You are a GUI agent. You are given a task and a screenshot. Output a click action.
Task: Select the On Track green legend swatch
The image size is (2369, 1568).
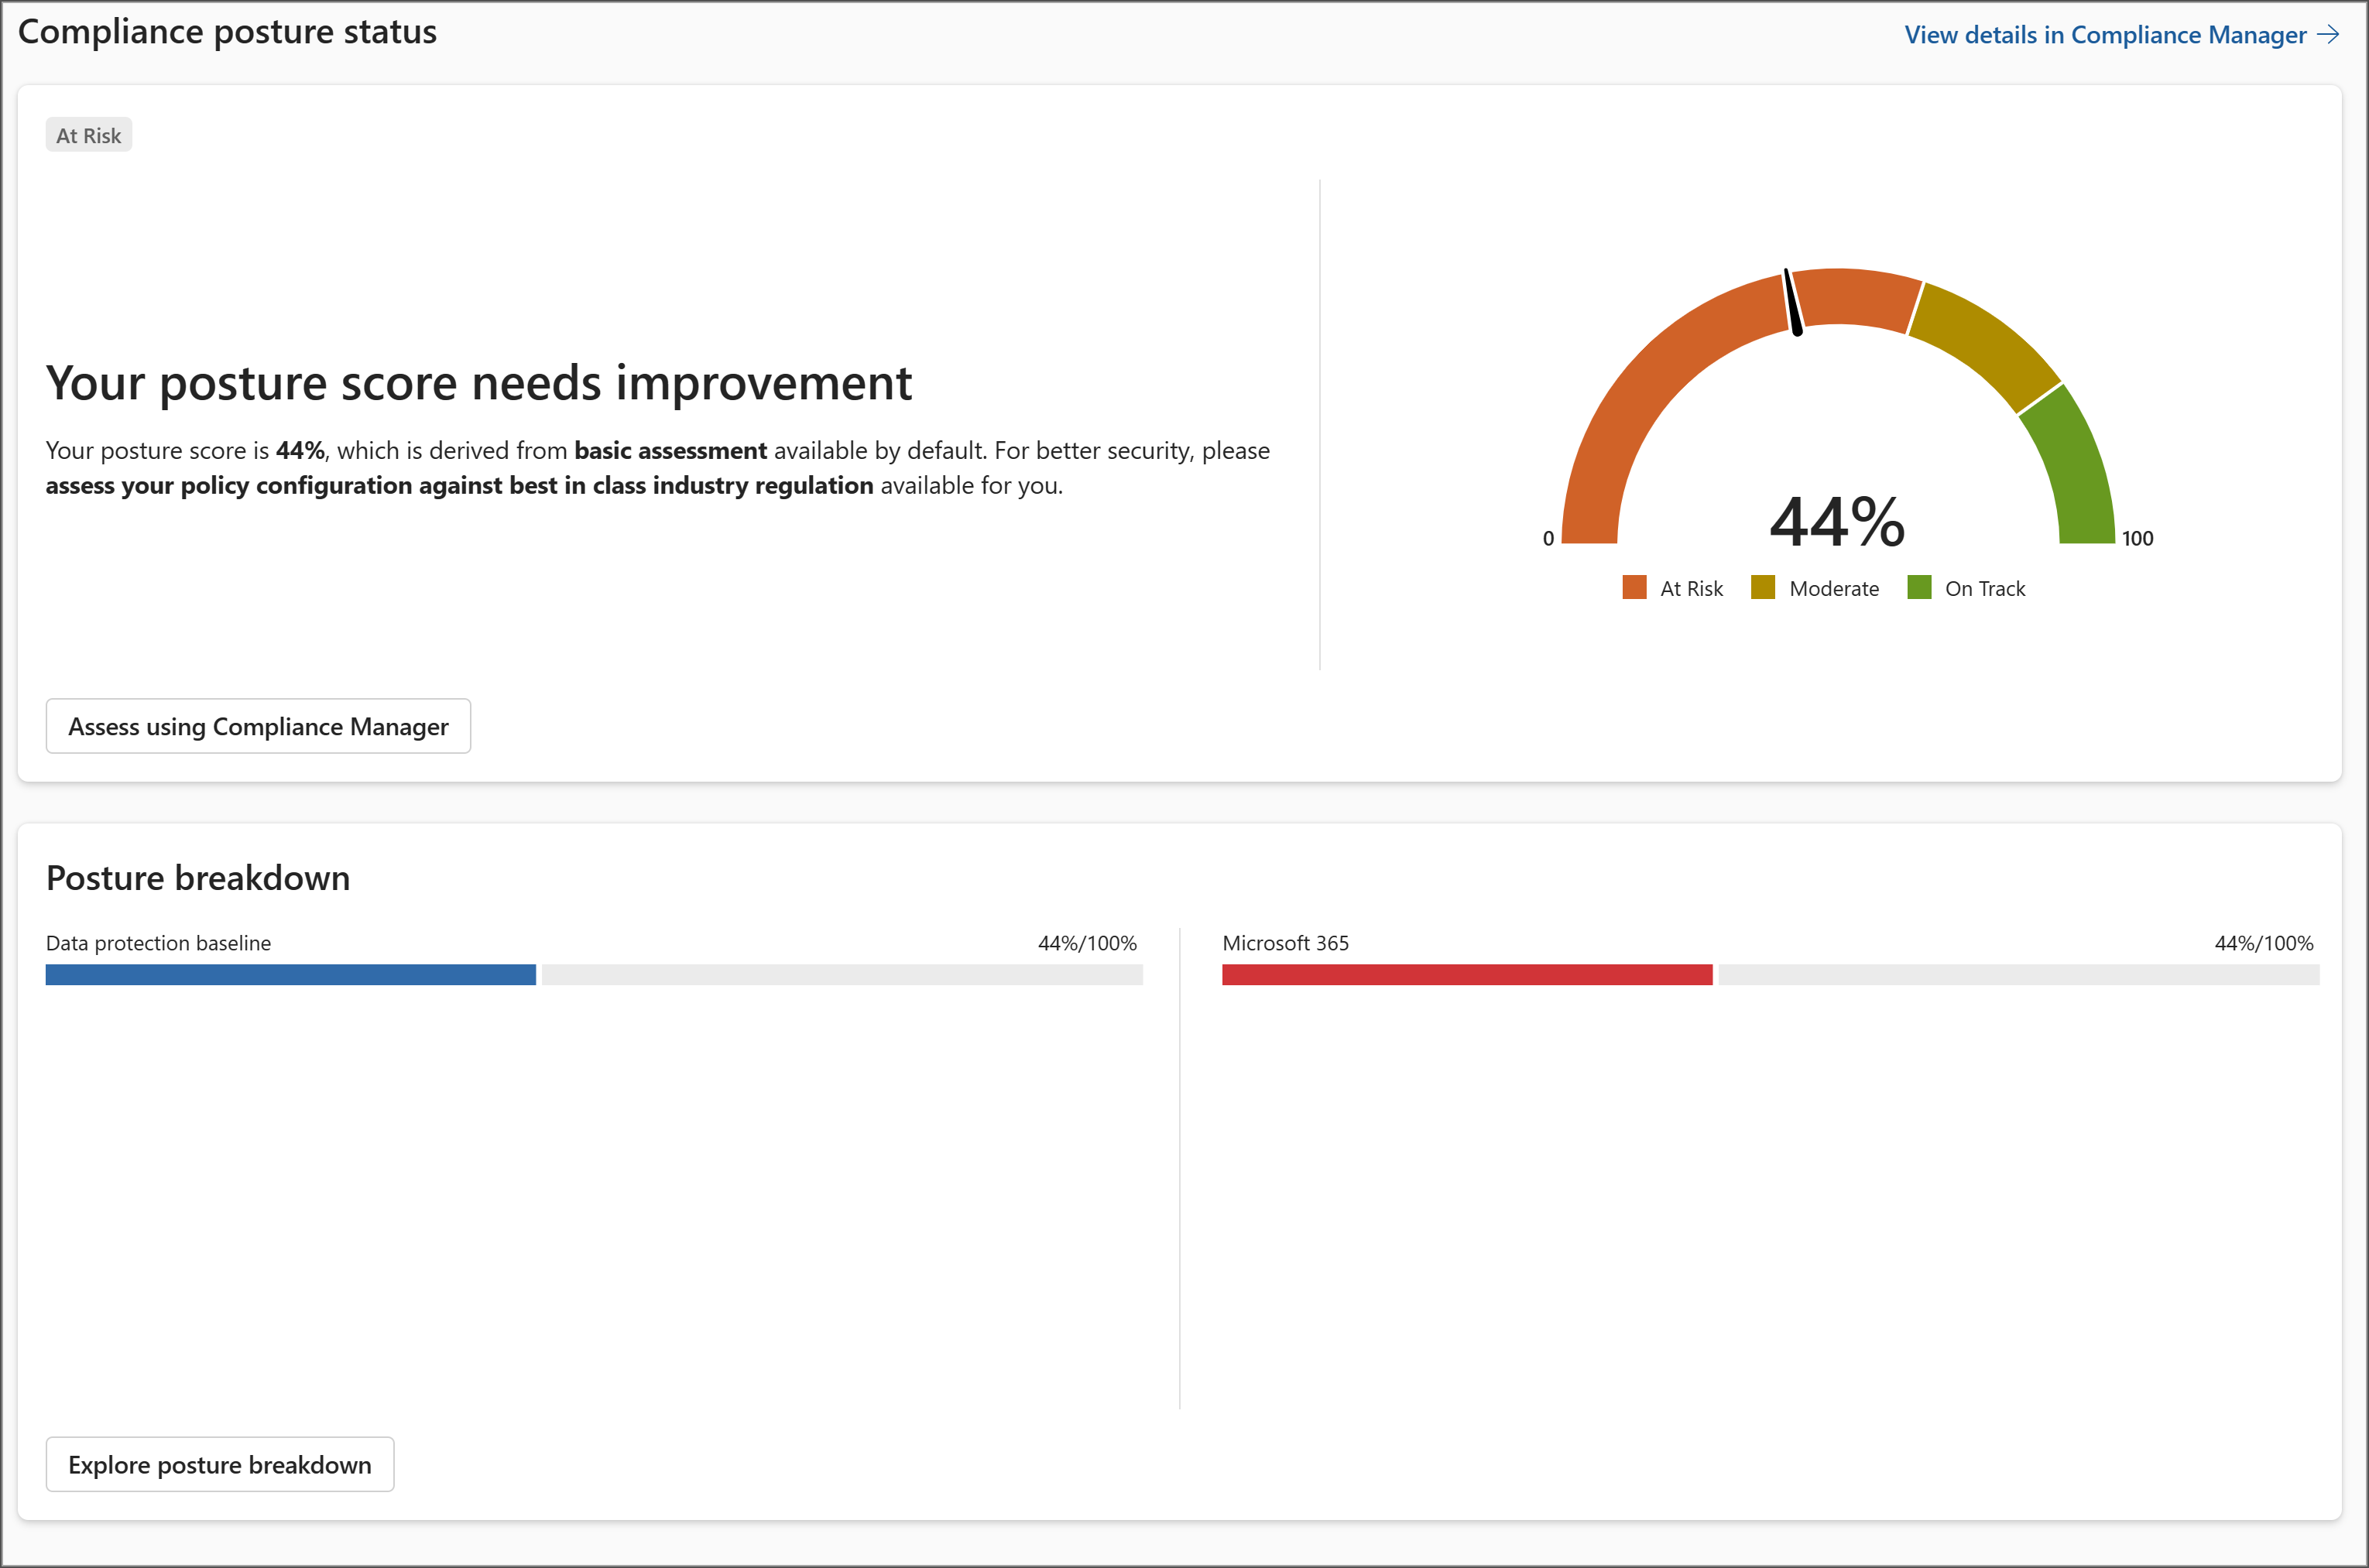coord(1919,587)
